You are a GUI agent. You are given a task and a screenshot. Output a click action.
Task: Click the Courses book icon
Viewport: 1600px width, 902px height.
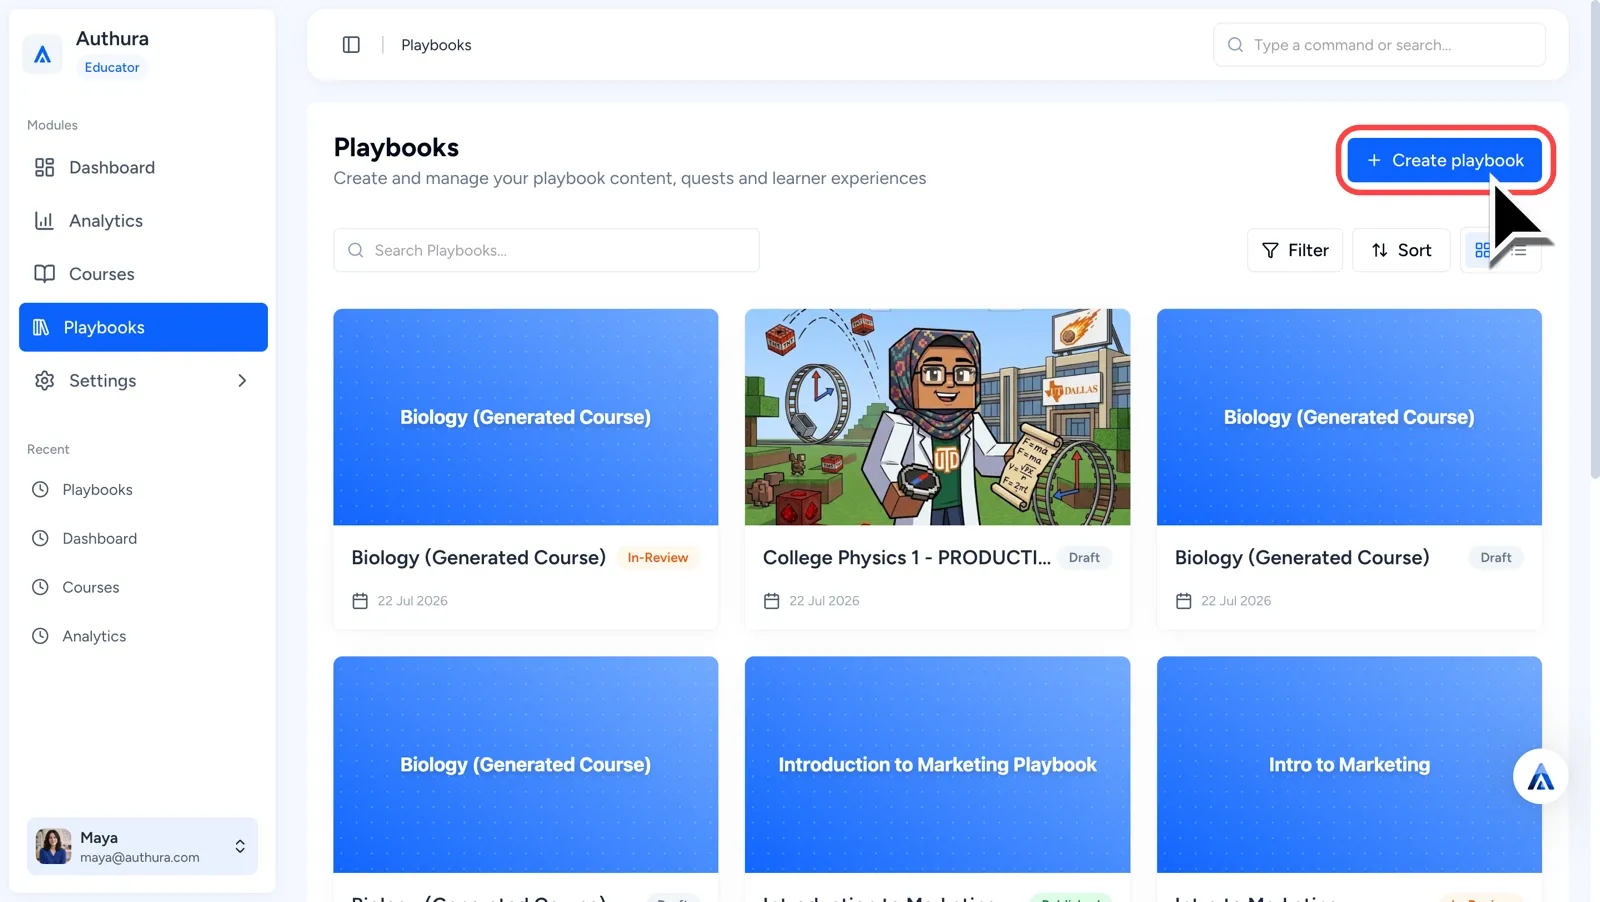point(44,274)
